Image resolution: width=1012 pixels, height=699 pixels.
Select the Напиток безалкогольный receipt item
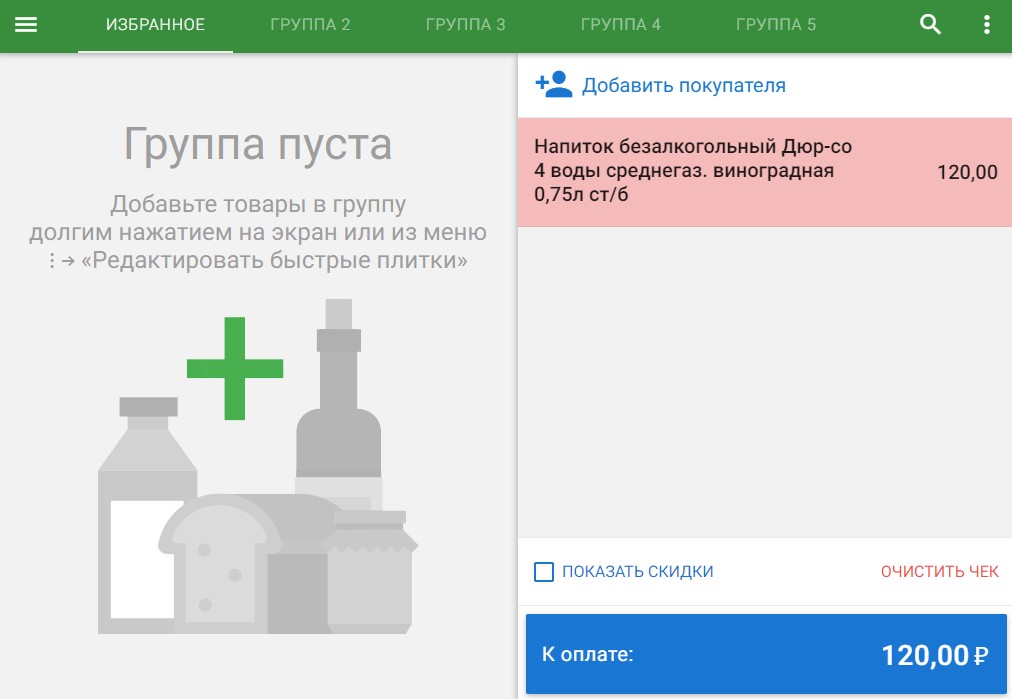(x=692, y=171)
